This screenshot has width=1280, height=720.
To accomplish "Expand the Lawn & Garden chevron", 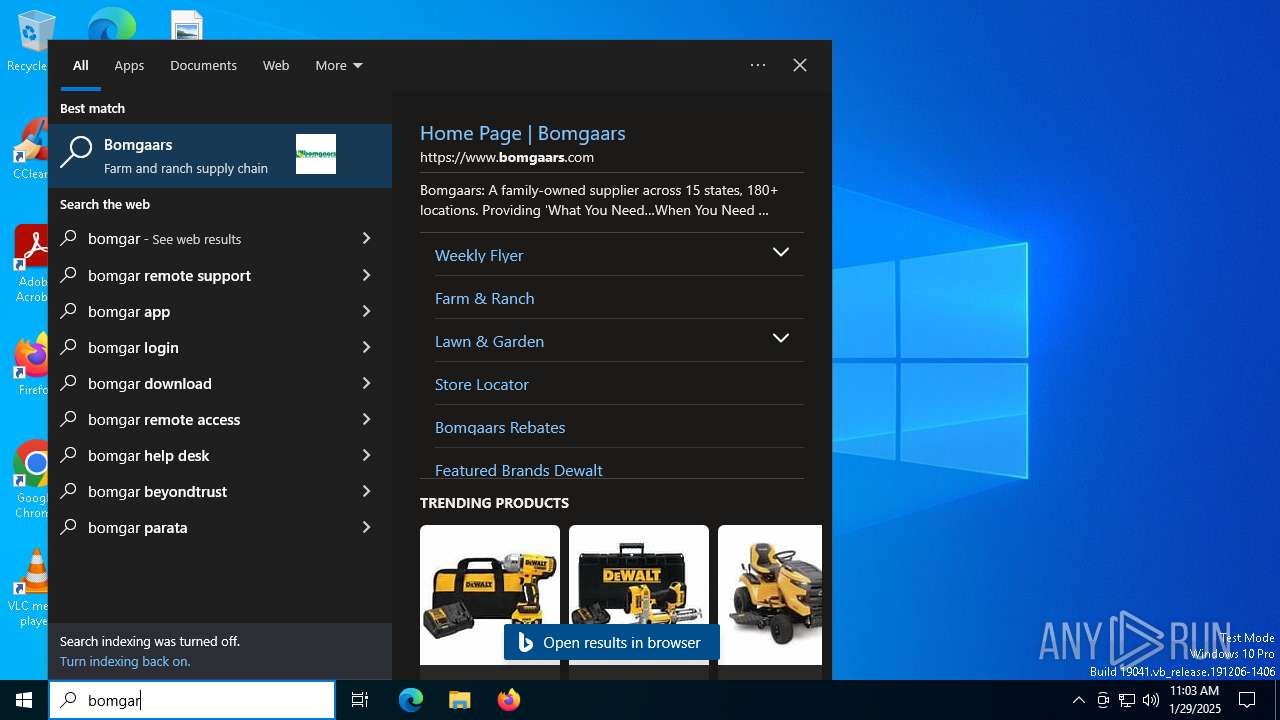I will point(781,338).
